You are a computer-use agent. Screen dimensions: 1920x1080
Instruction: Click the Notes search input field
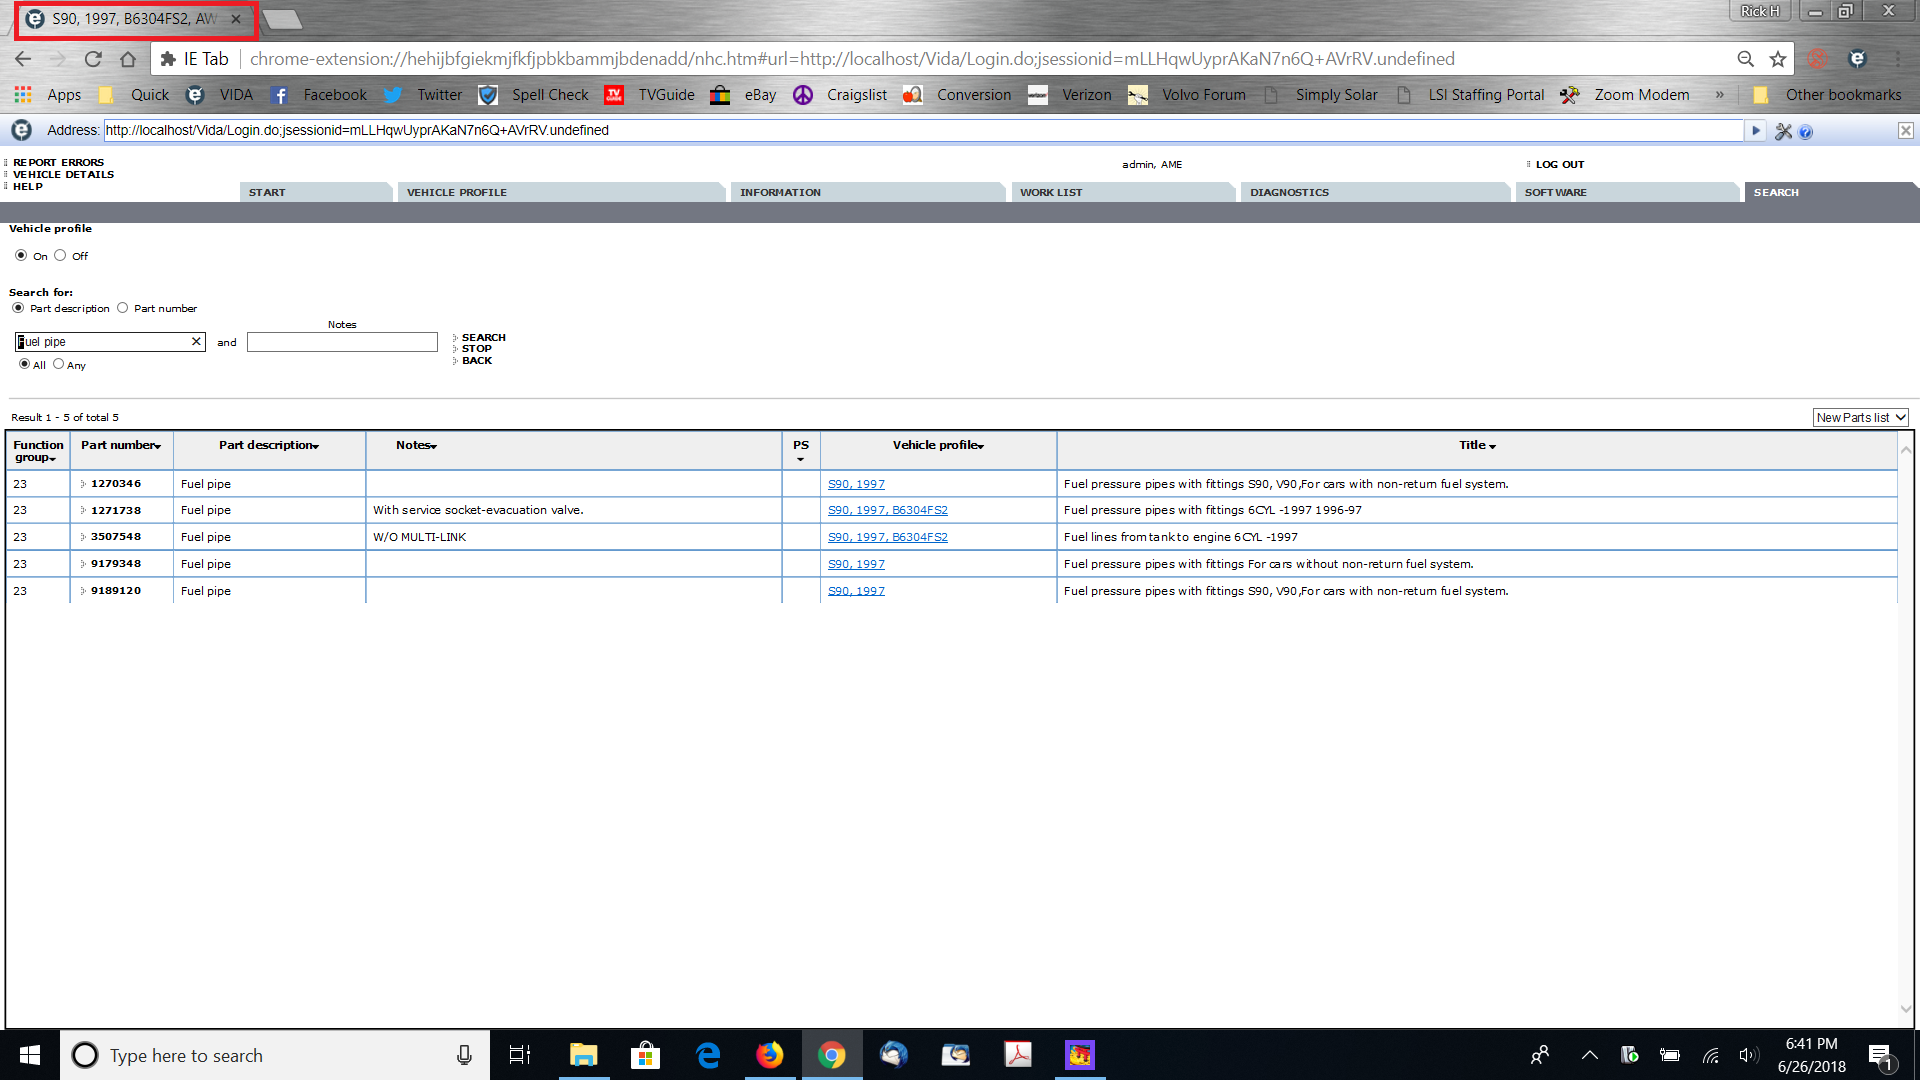point(342,342)
